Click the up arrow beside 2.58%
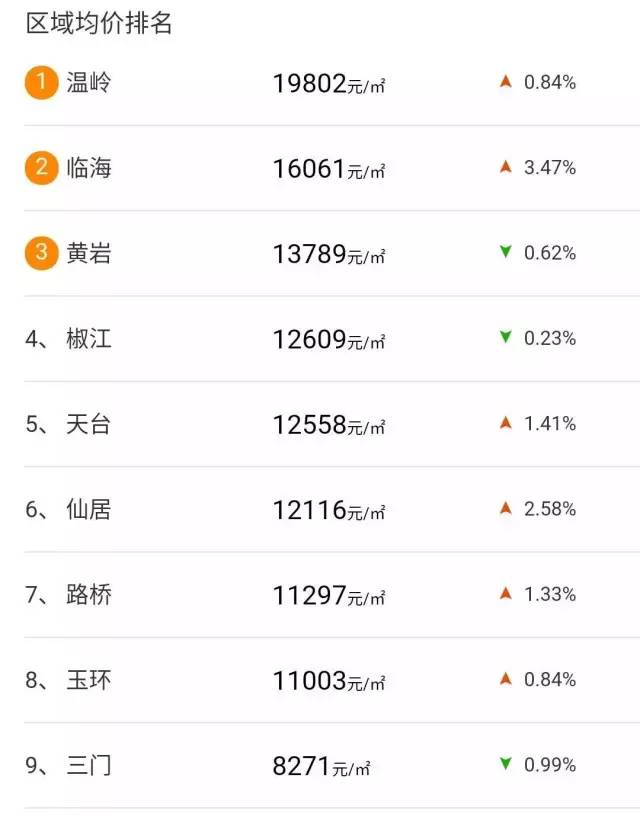The height and width of the screenshot is (816, 640). (x=506, y=508)
